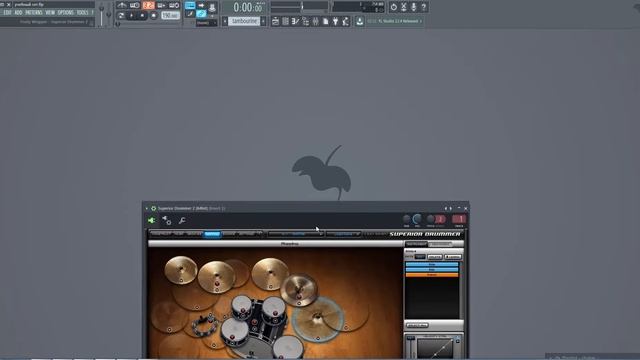
Task: Open the snap selector dropdown
Action: (x=207, y=23)
